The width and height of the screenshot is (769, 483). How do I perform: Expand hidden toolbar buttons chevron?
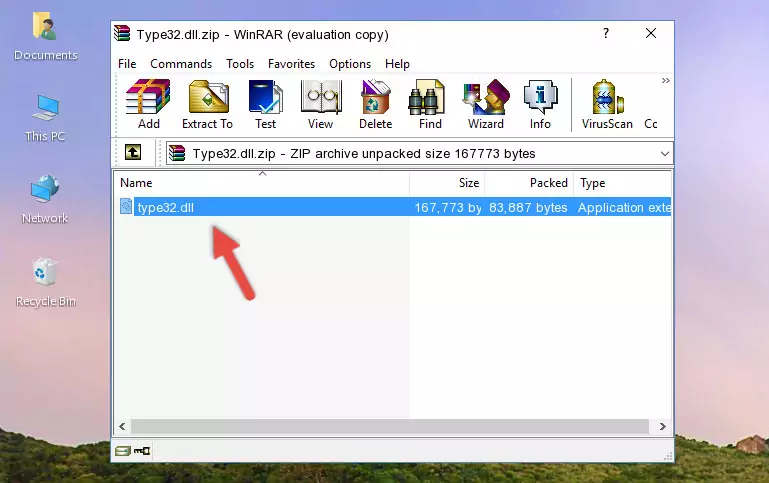point(666,80)
